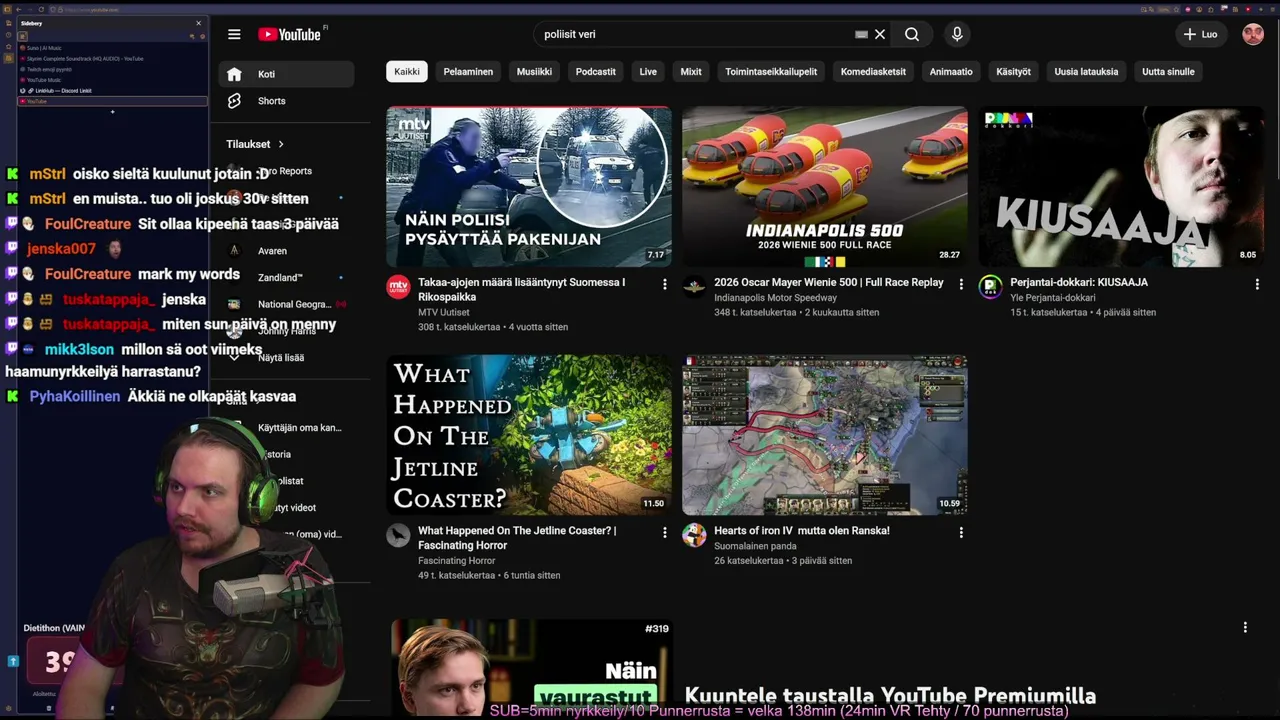Screen dimensions: 1280x720
Task: Select the Animaatio filter chip
Action: 951,72
